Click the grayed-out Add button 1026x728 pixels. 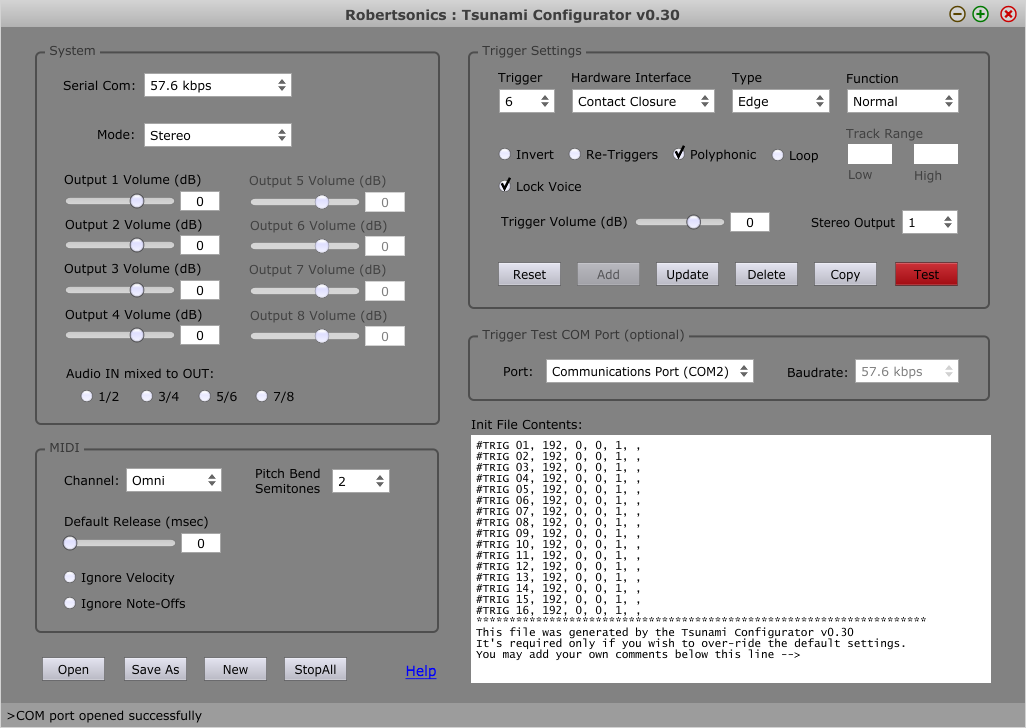[x=608, y=275]
